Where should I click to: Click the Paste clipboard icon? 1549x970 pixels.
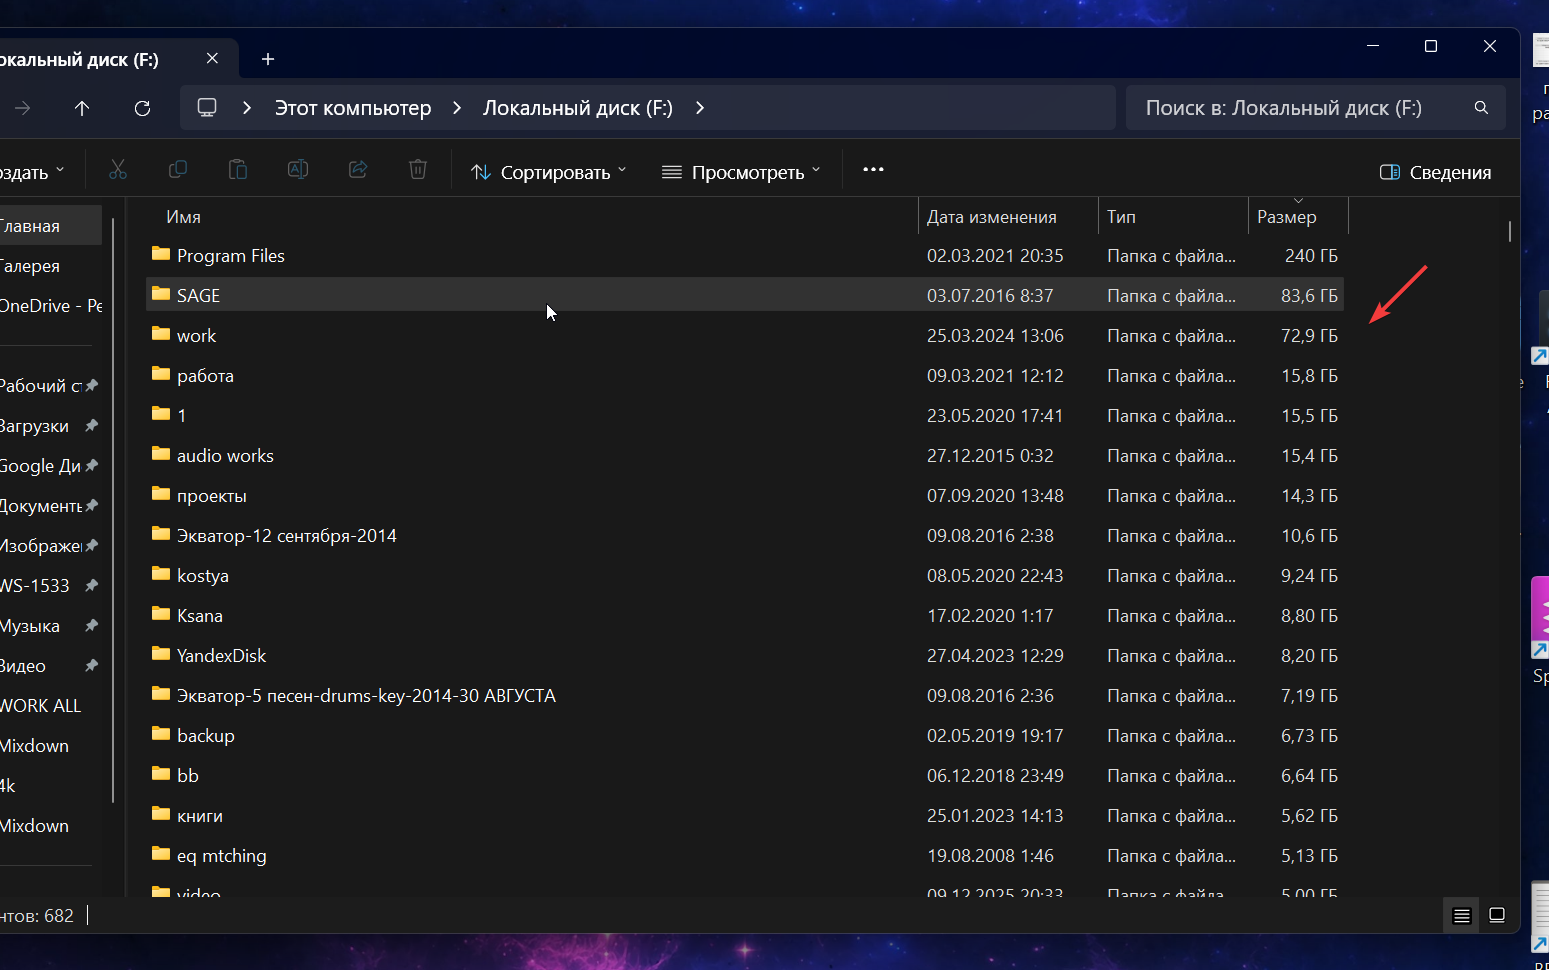pos(238,170)
